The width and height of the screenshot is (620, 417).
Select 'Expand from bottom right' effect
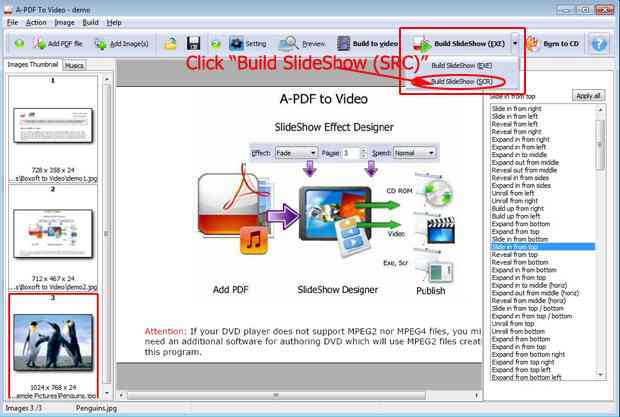[528, 355]
